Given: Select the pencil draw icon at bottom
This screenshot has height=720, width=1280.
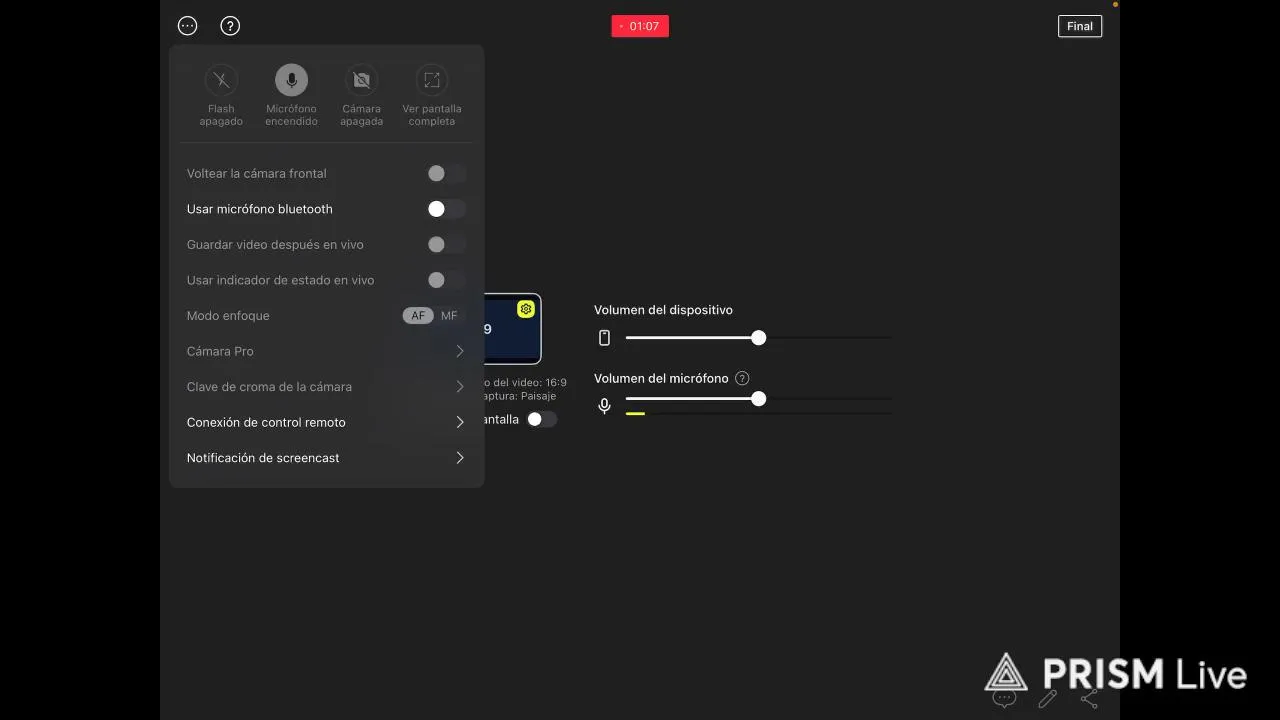Looking at the screenshot, I should pyautogui.click(x=1047, y=699).
